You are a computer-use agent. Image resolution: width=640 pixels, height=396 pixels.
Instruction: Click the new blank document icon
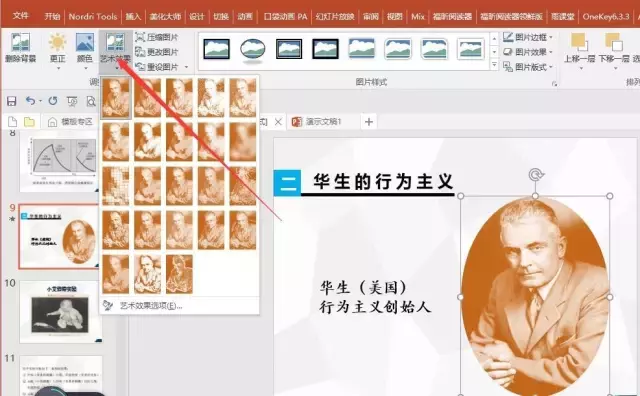point(12,122)
